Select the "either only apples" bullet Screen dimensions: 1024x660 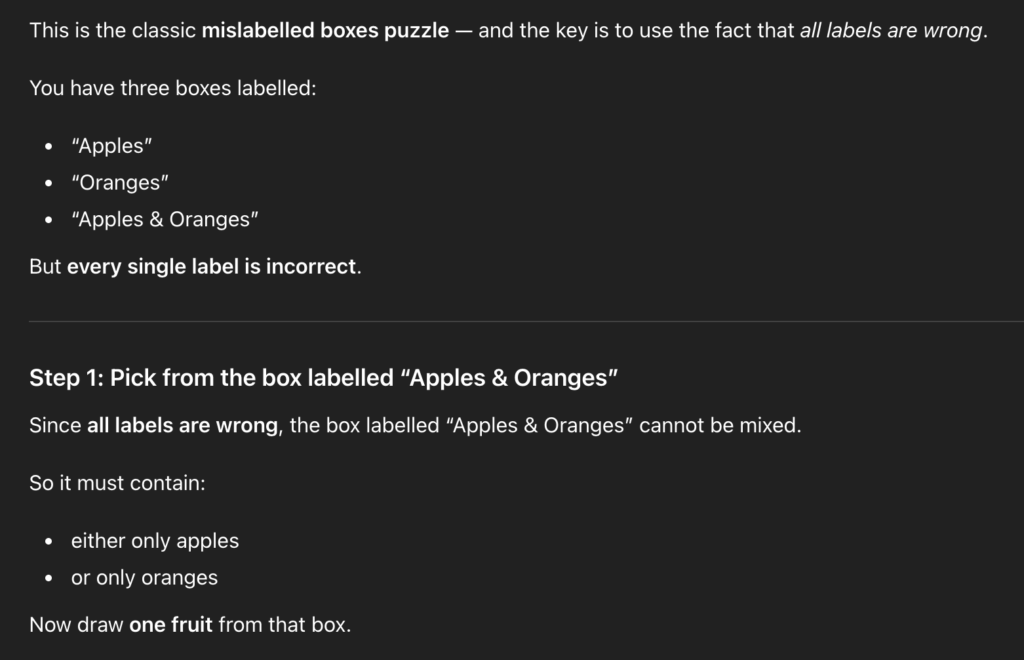(x=155, y=541)
